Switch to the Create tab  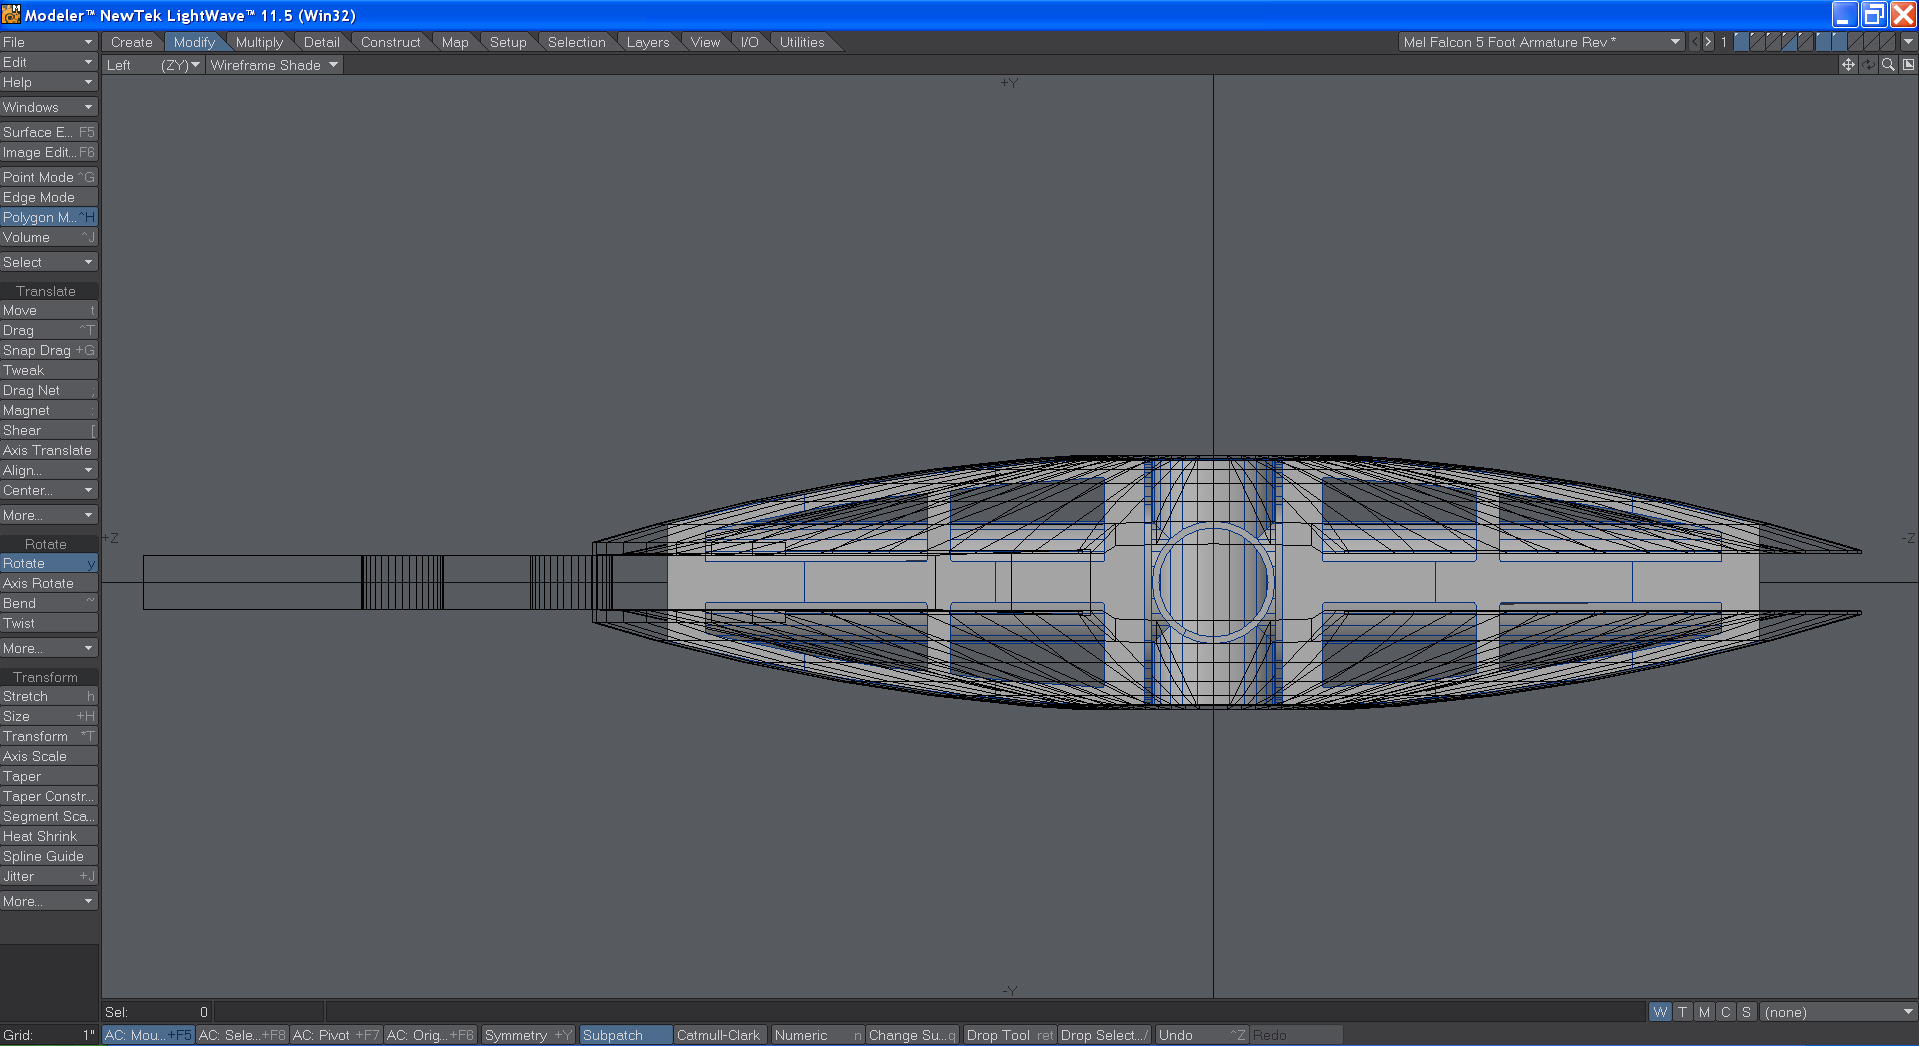pos(132,42)
